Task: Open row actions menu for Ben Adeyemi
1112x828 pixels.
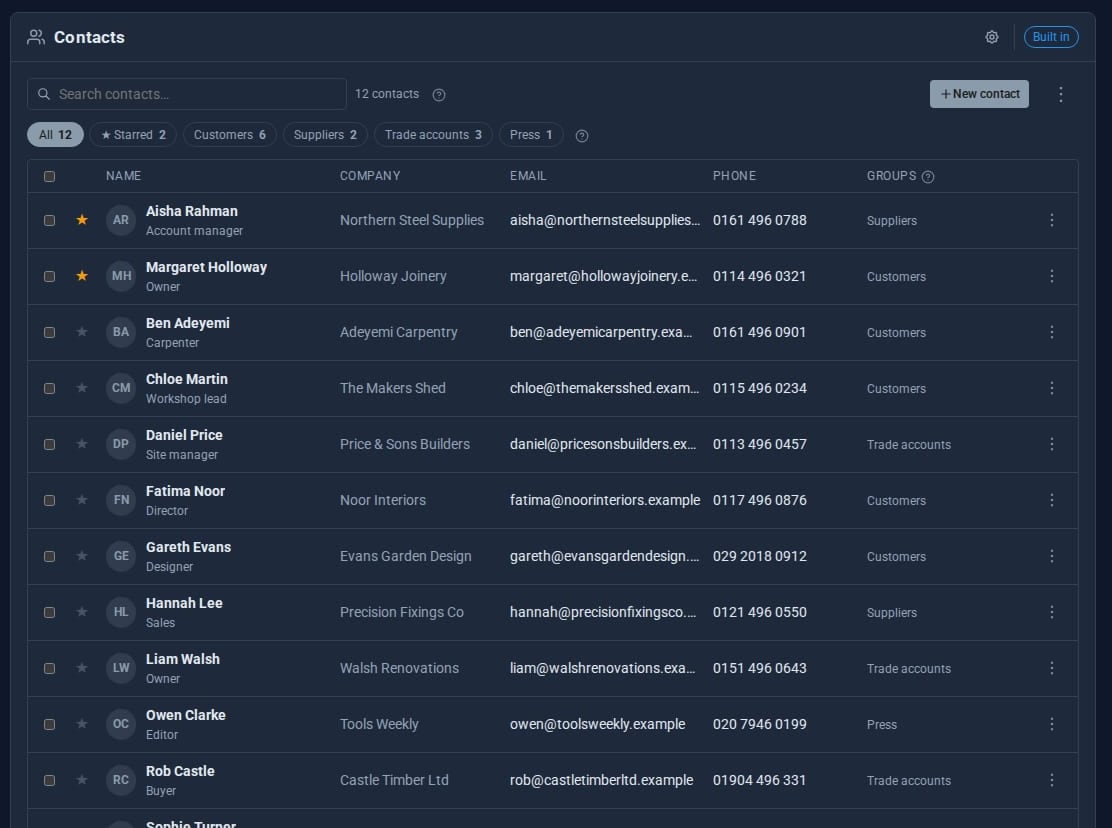Action: [x=1052, y=332]
